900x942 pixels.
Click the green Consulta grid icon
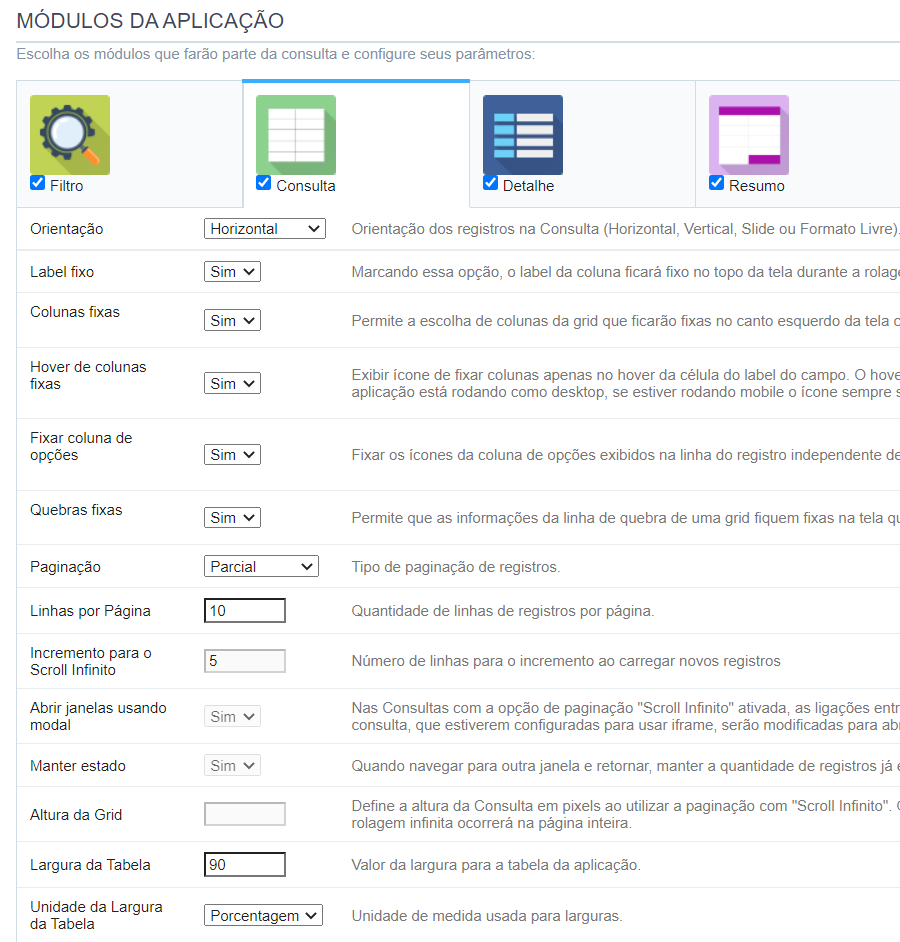click(x=296, y=135)
